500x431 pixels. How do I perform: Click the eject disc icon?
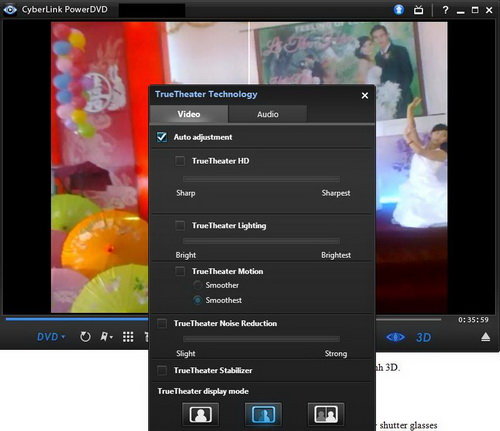click(x=486, y=337)
